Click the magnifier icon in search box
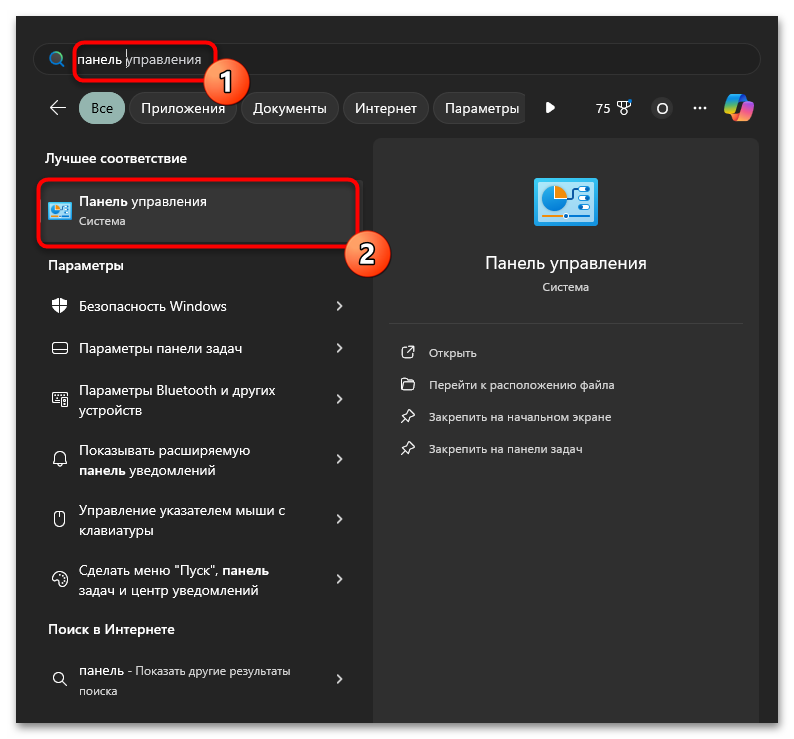 (57, 60)
